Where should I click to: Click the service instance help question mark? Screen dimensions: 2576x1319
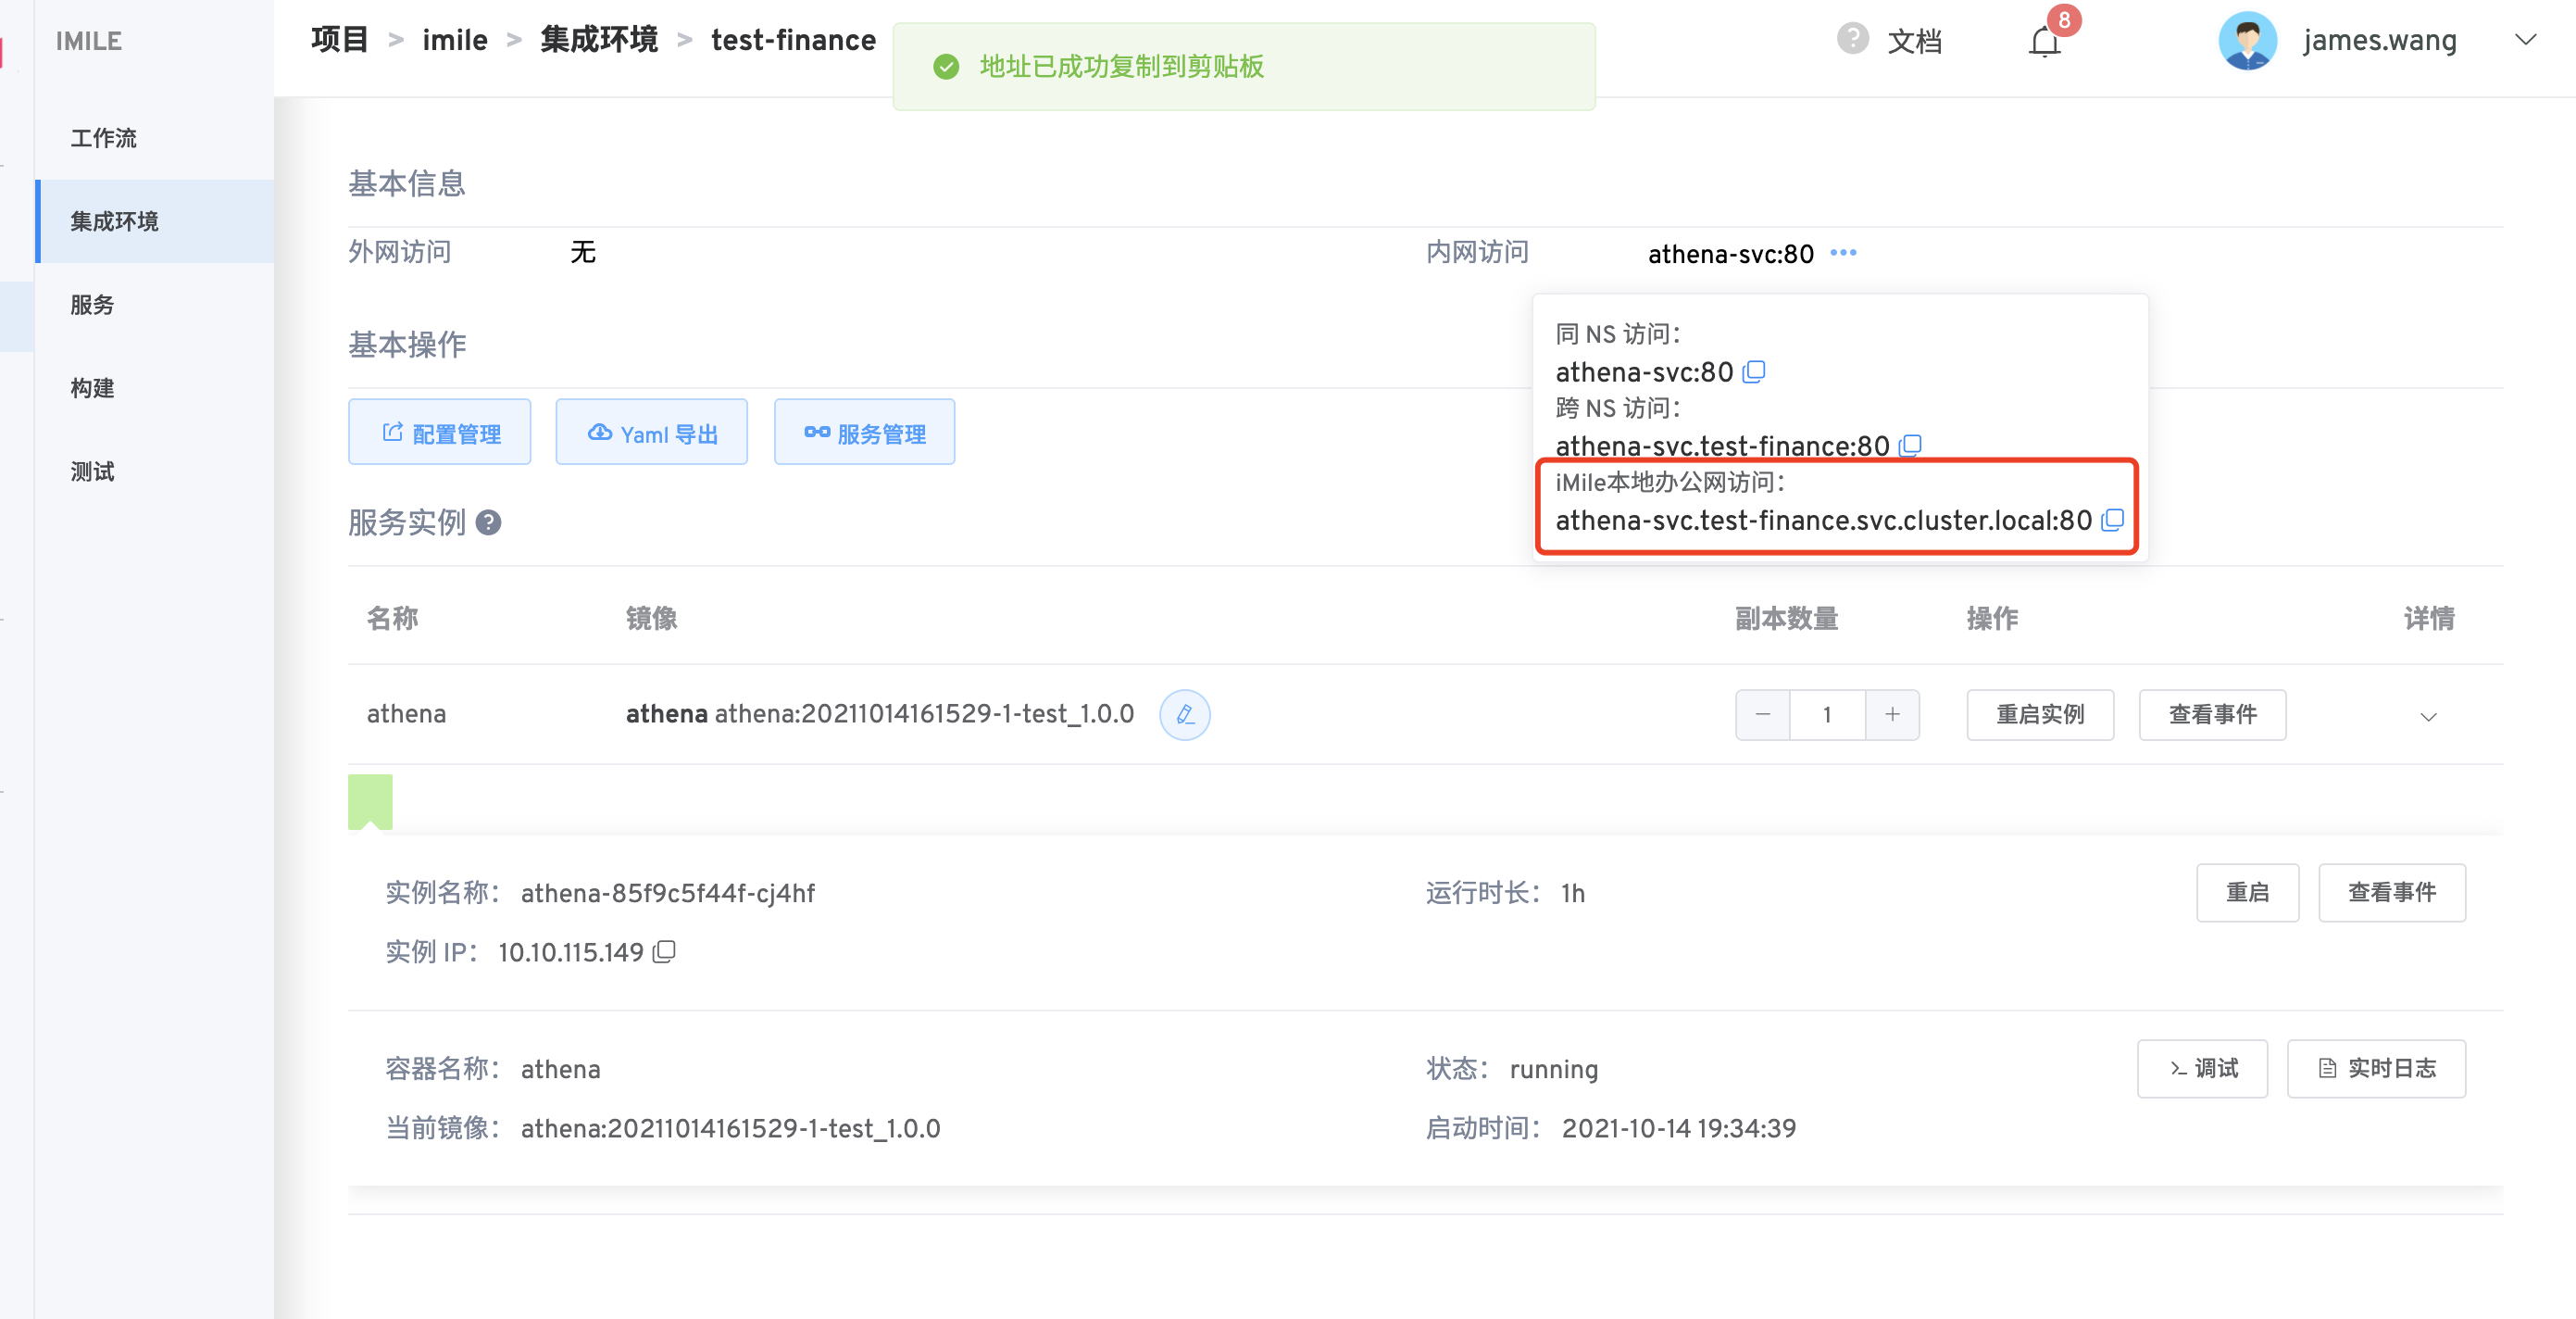488,522
